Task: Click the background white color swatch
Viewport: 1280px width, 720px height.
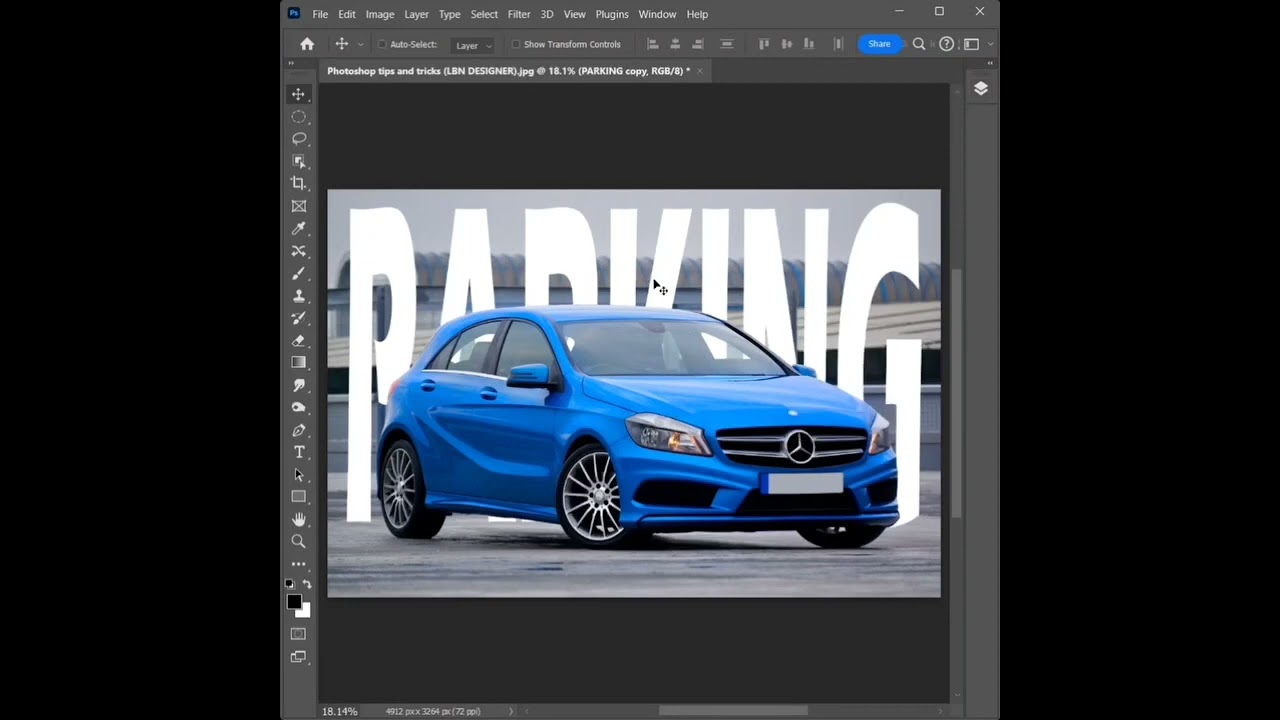Action: pos(306,611)
